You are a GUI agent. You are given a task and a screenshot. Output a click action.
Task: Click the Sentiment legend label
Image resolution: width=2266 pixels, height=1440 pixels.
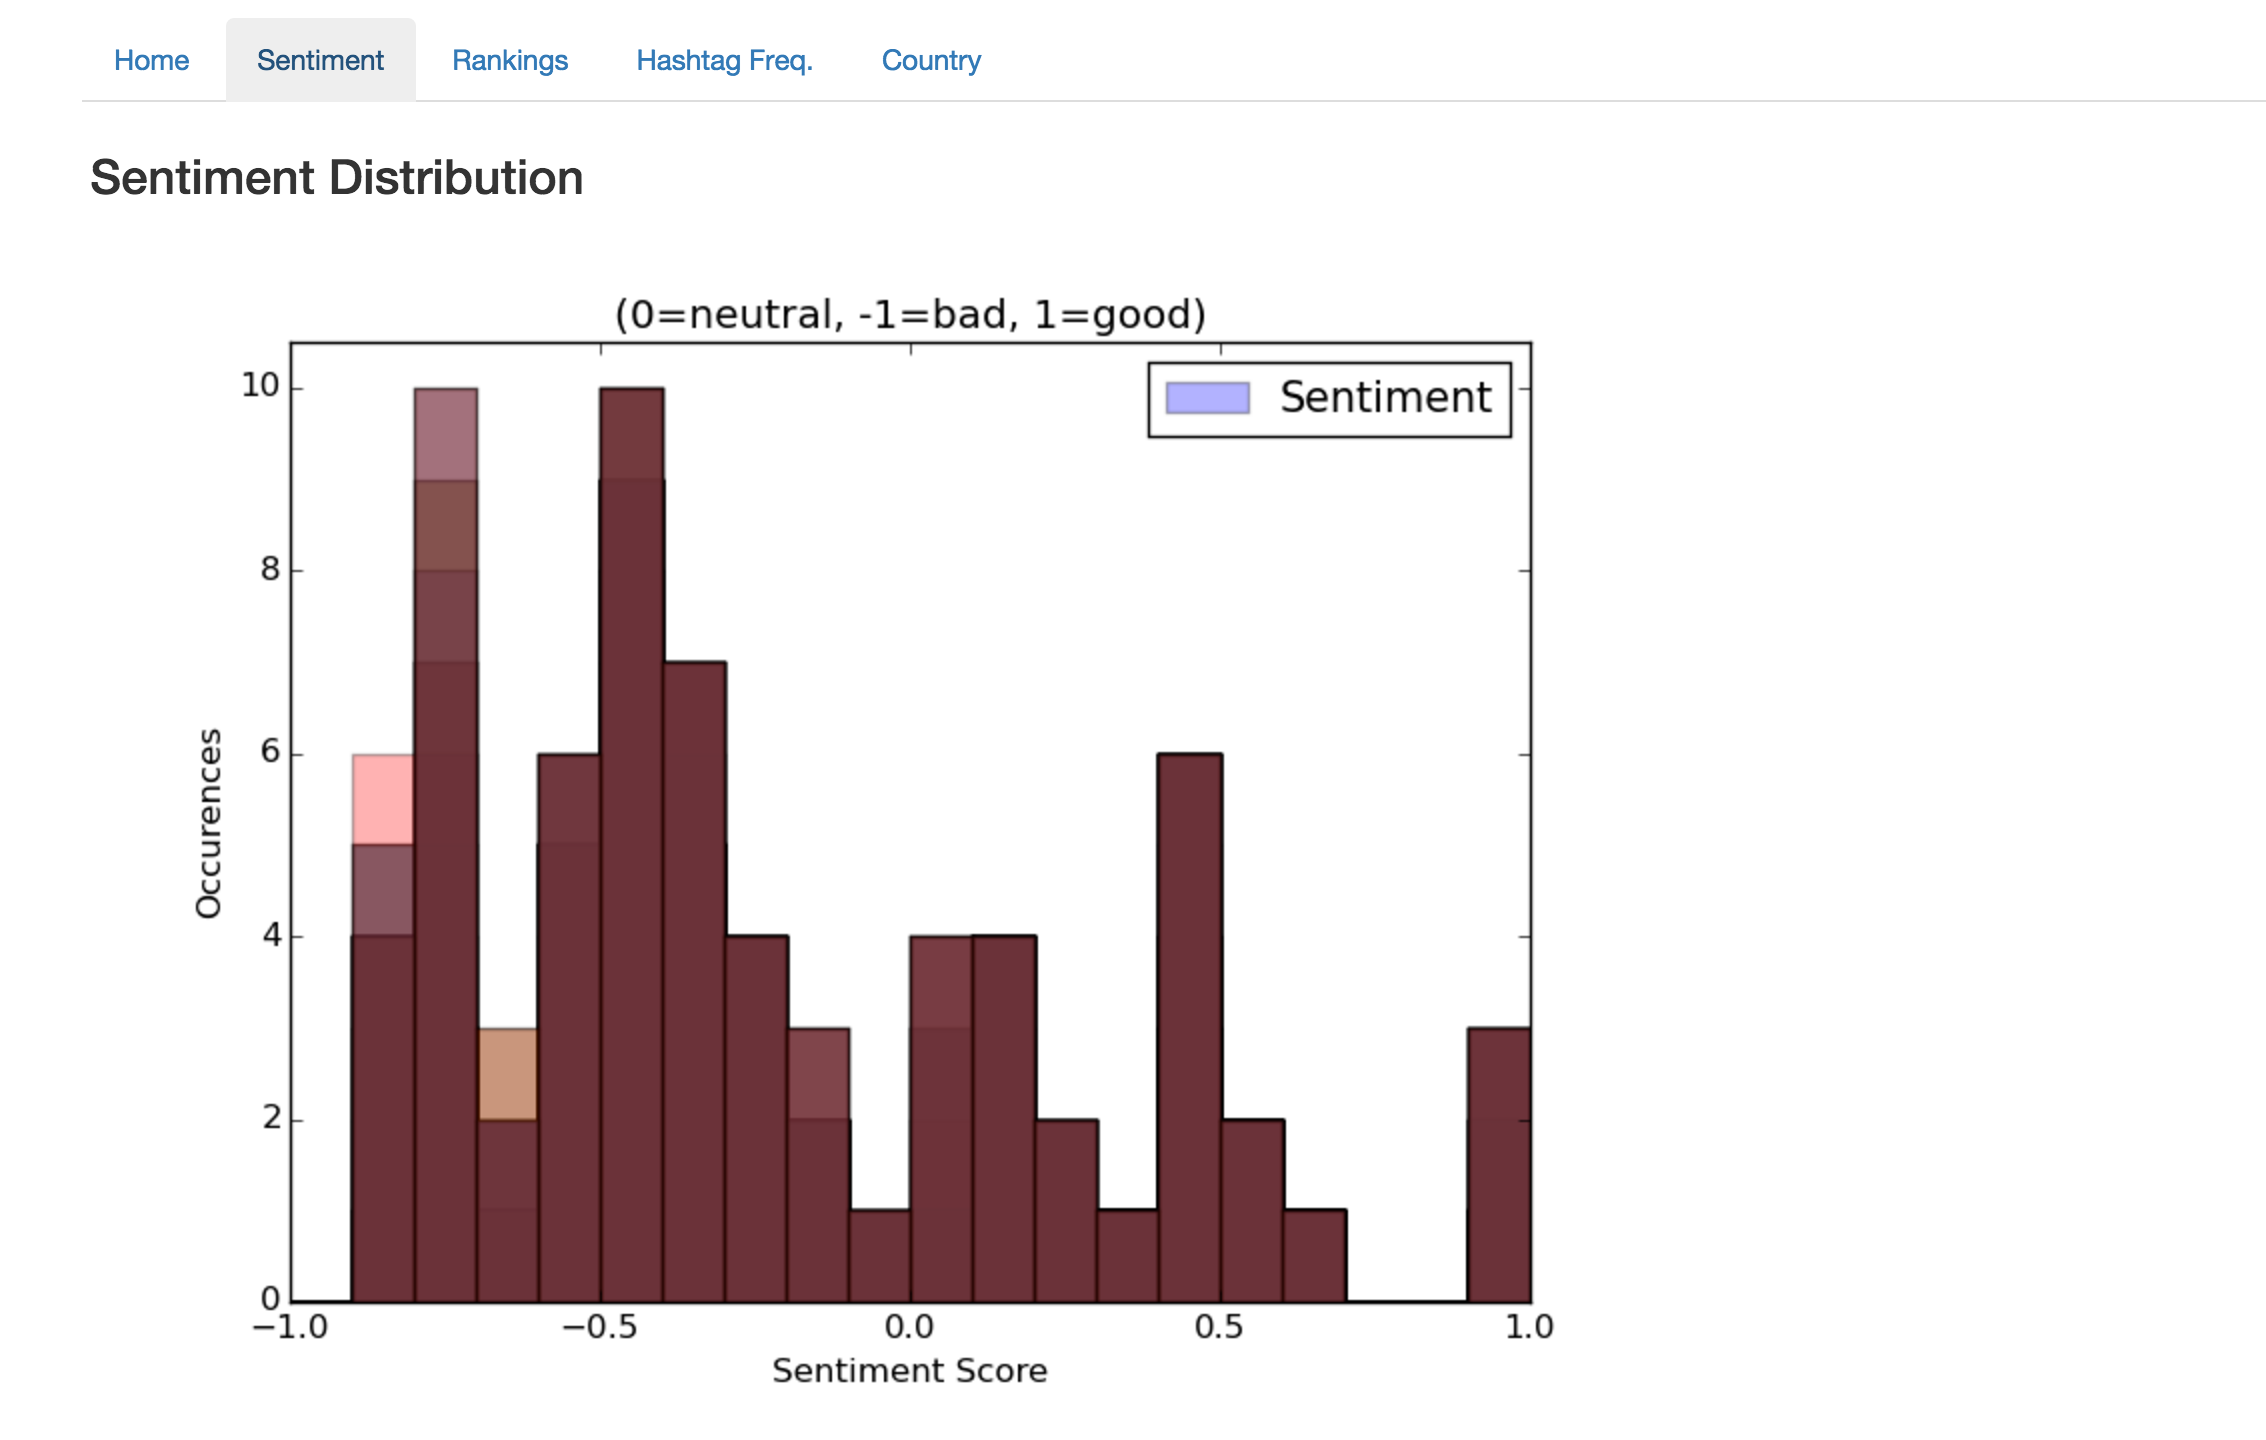tap(1385, 398)
